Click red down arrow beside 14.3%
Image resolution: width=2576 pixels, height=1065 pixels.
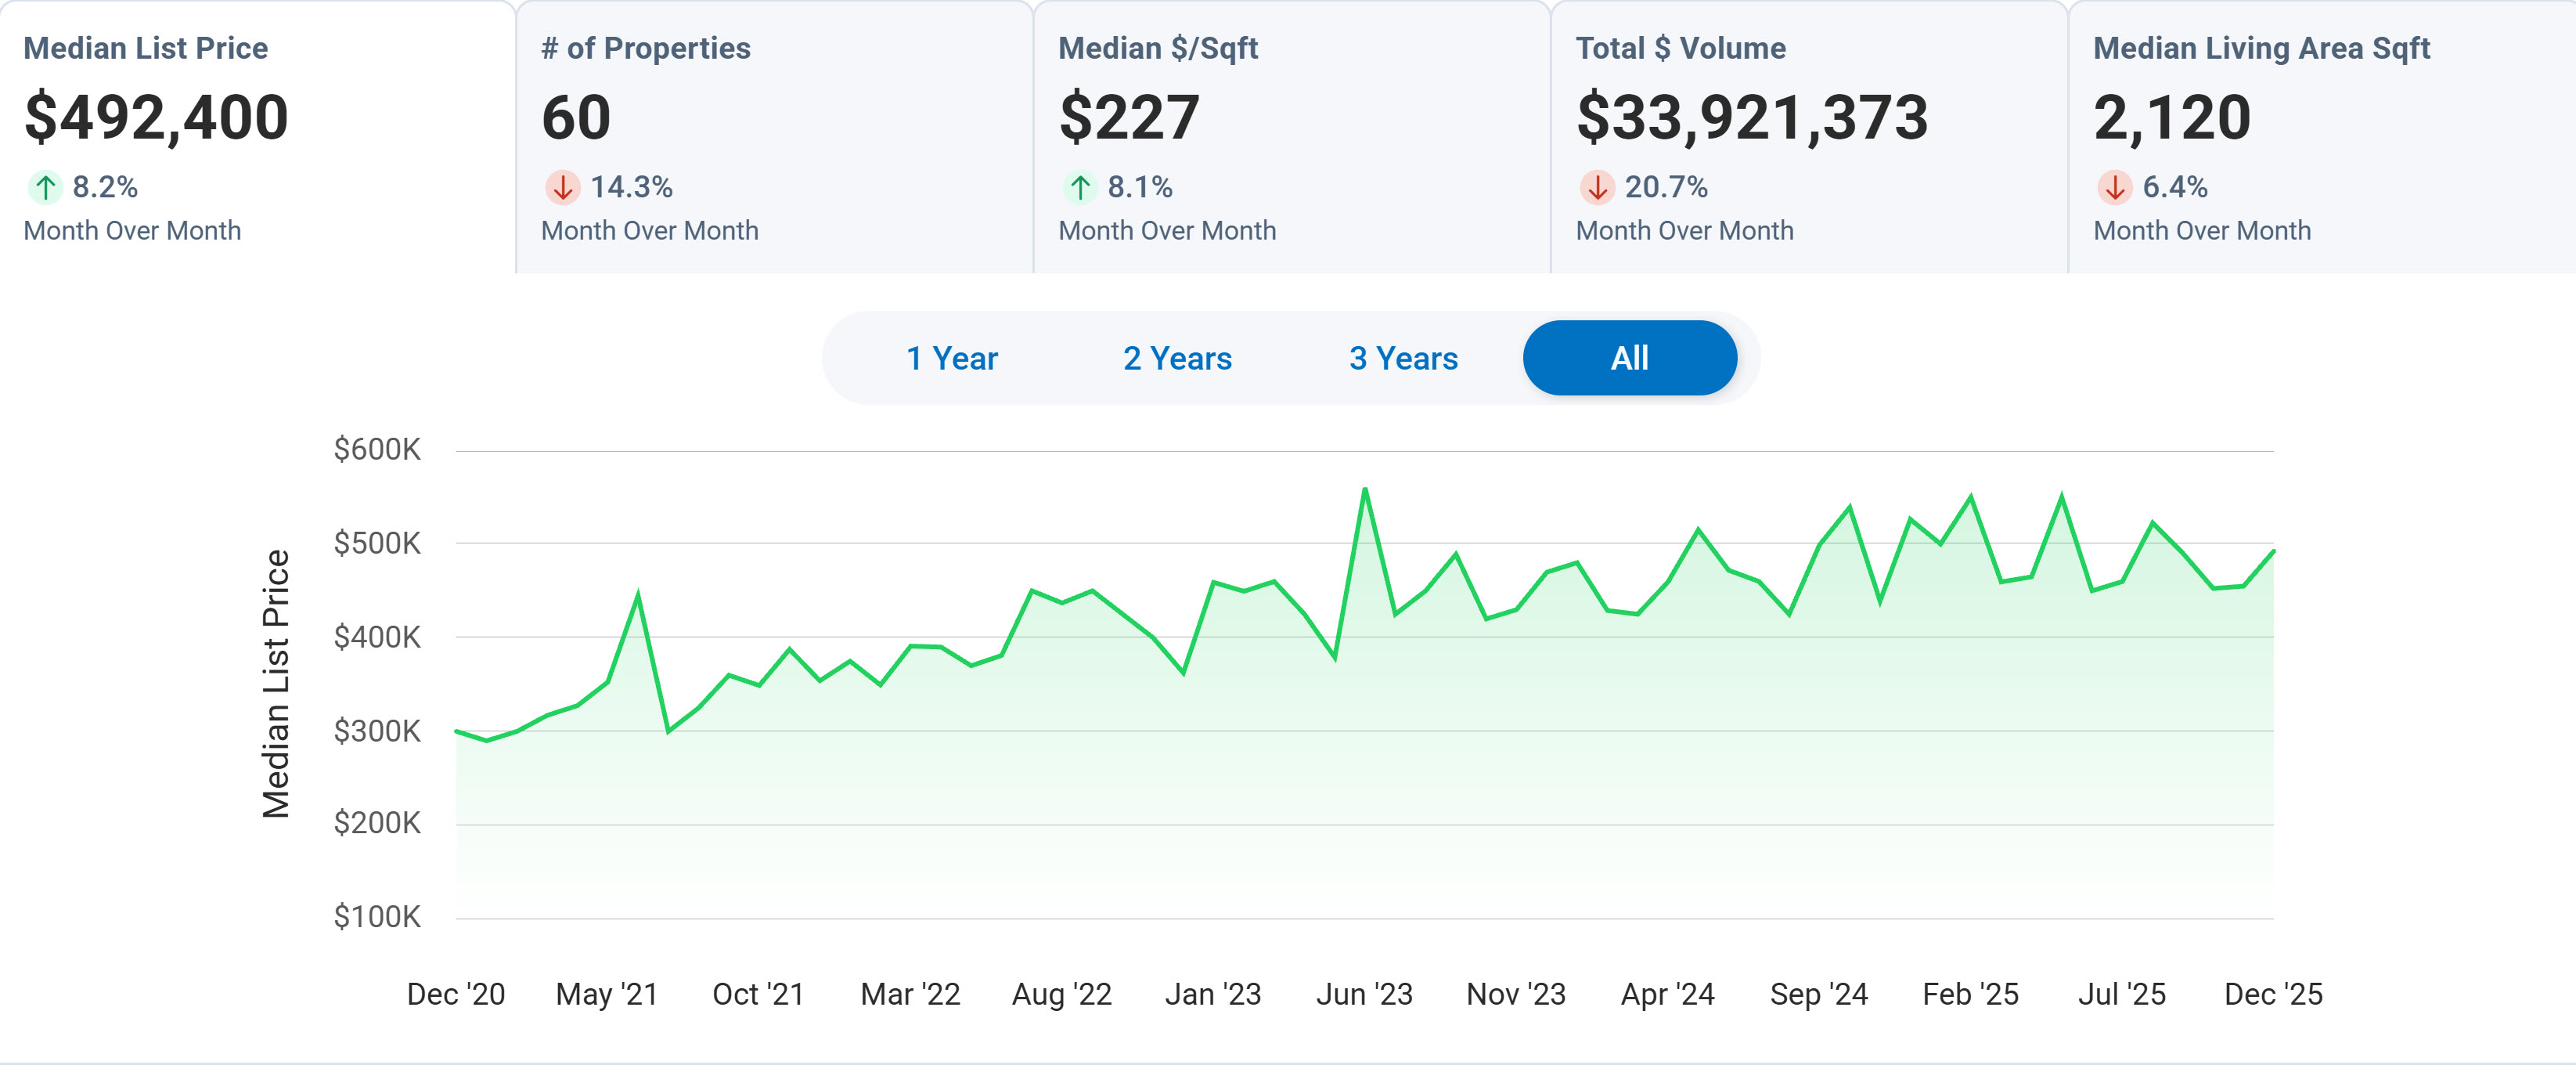coord(562,187)
